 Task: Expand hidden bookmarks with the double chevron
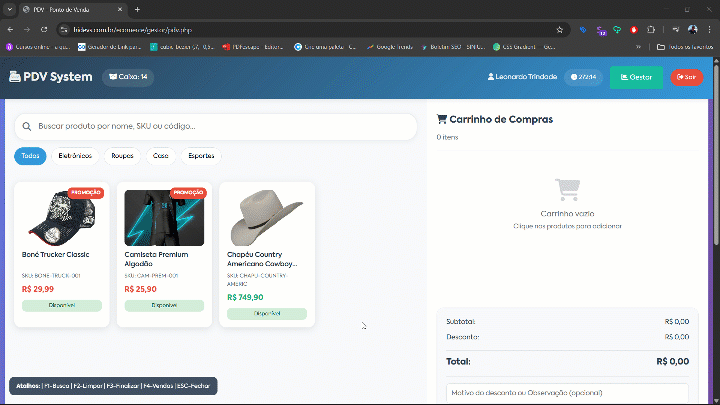point(638,47)
